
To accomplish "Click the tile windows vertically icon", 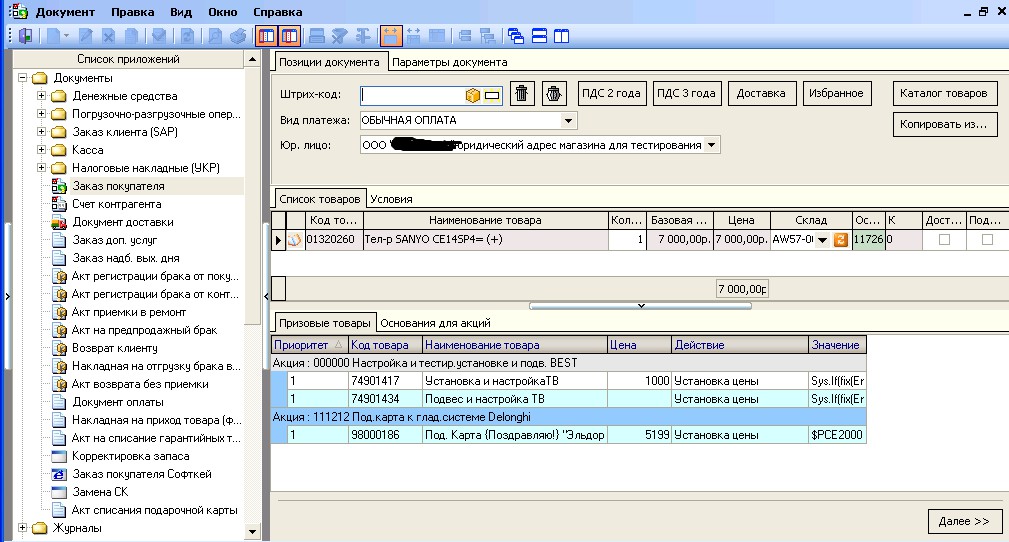I will click(x=562, y=36).
